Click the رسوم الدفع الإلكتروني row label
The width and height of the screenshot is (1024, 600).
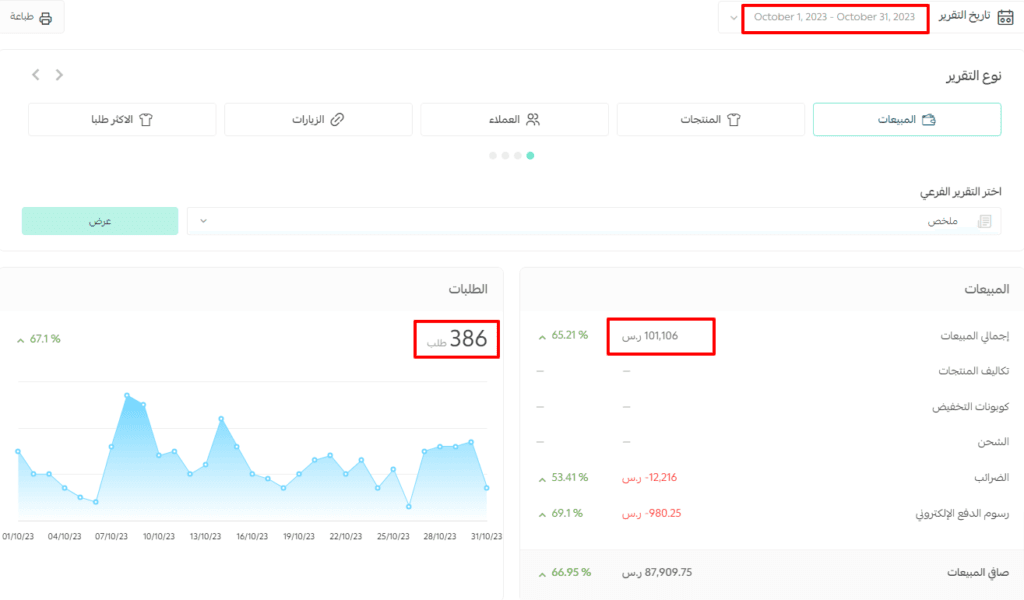tap(962, 514)
